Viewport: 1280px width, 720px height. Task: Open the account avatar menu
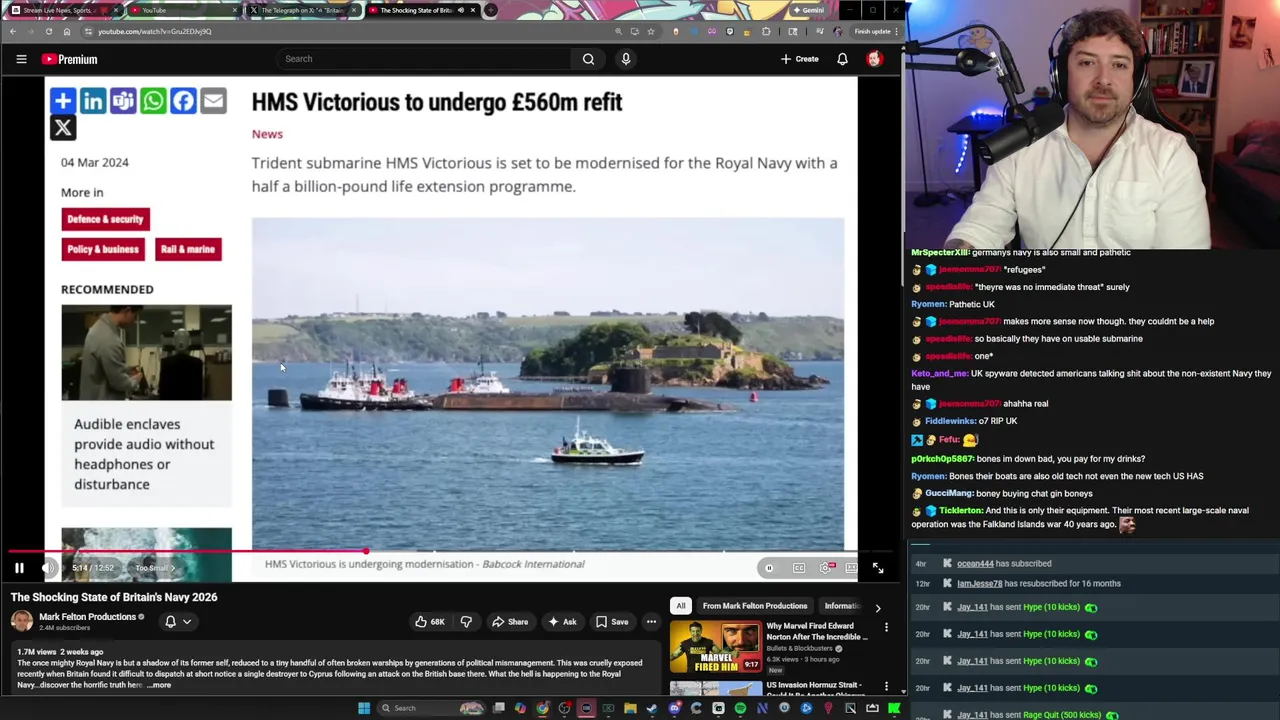(874, 59)
